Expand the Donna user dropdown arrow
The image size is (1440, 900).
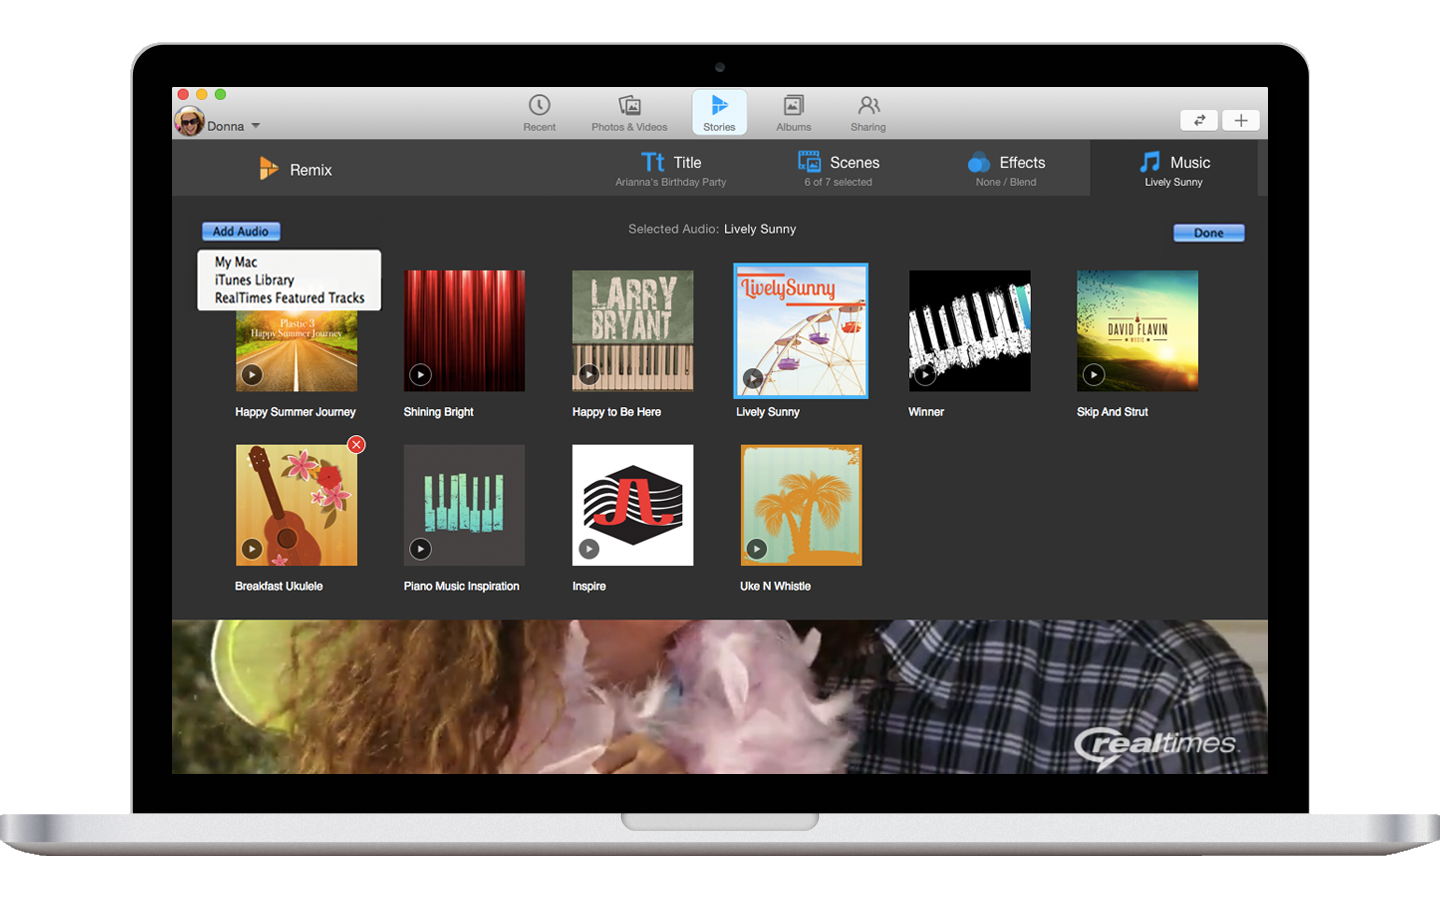click(x=256, y=126)
